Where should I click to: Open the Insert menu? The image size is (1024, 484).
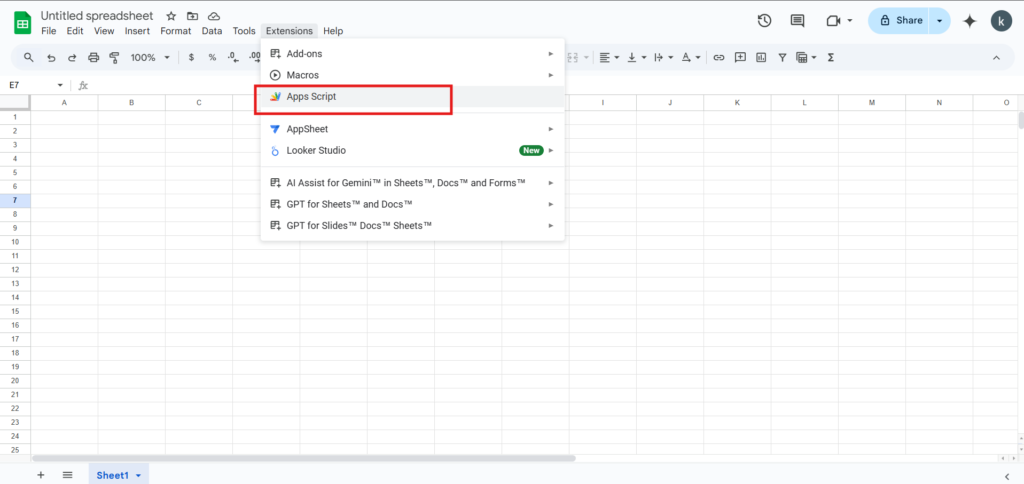pos(137,31)
